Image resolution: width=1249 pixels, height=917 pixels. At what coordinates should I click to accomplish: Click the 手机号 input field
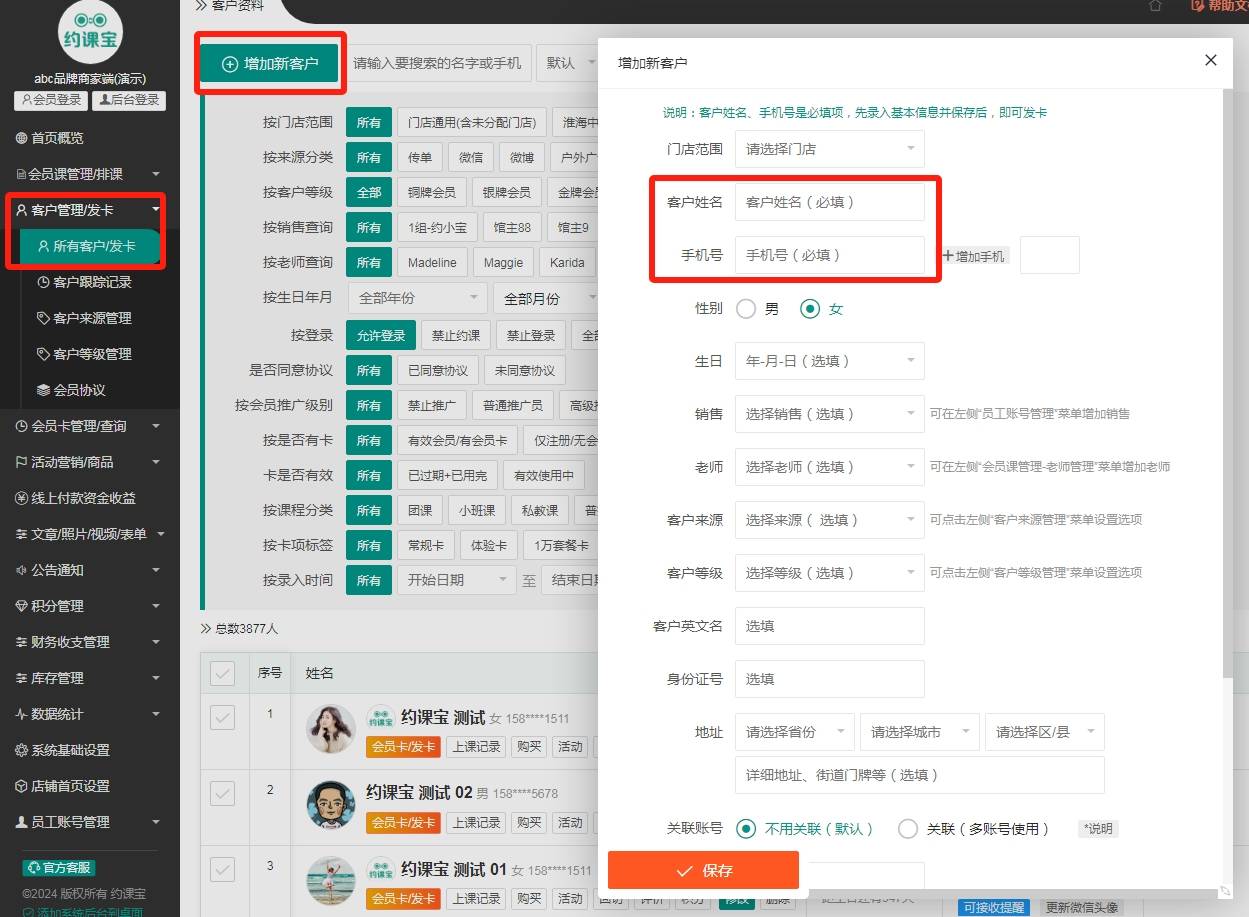click(829, 255)
